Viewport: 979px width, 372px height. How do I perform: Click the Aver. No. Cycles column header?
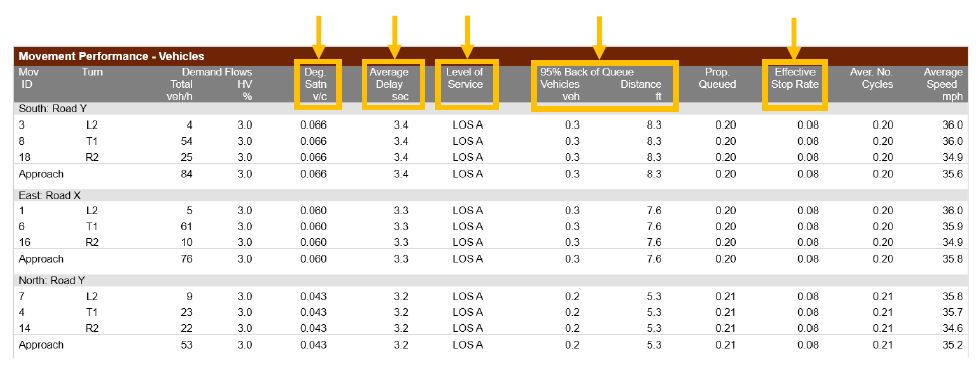point(872,78)
